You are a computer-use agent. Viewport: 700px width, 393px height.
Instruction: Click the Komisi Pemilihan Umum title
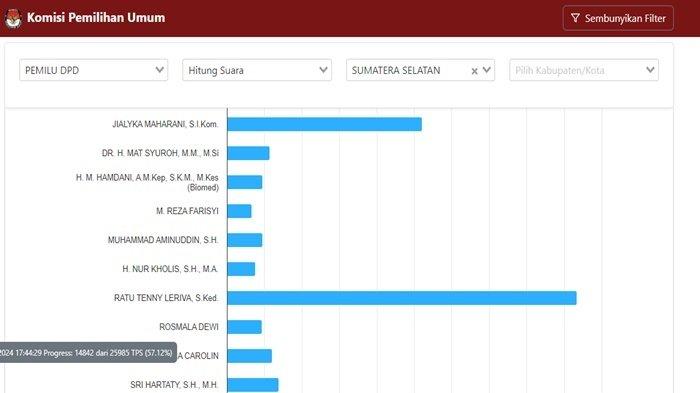click(x=96, y=18)
